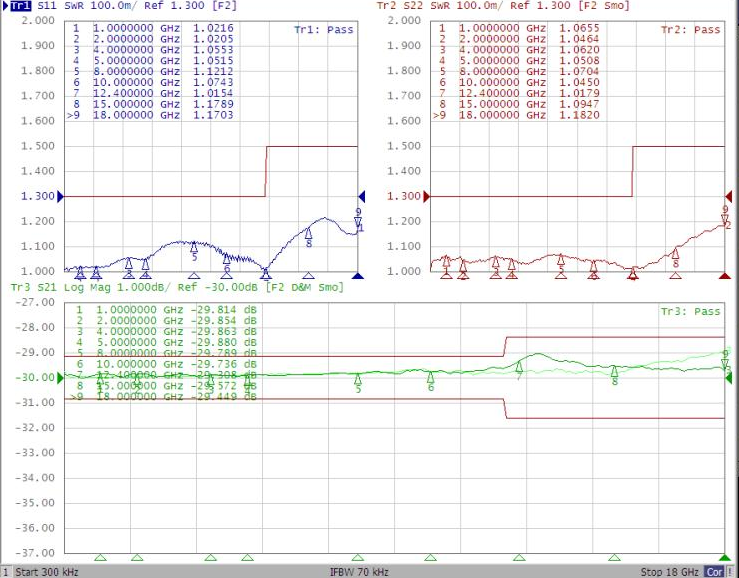Click the Start 300 kHz field
Viewport: 739px width, 578px height.
45,572
